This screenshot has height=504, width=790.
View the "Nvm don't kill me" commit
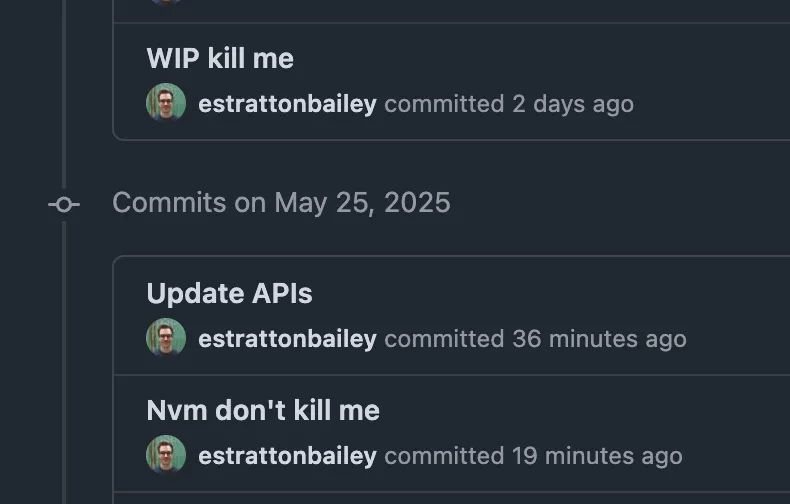263,410
